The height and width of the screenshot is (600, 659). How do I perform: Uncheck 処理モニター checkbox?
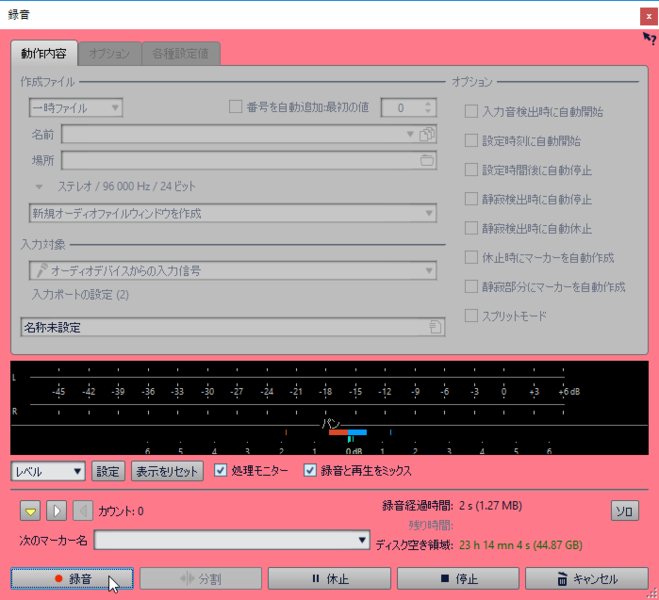click(x=221, y=470)
